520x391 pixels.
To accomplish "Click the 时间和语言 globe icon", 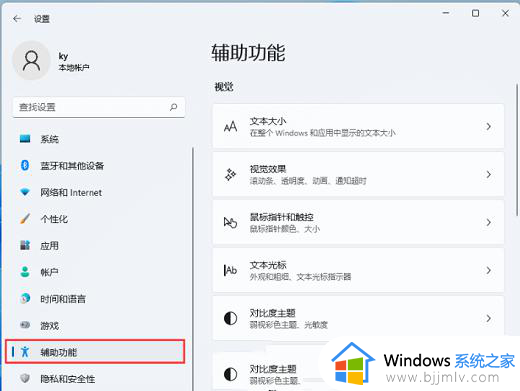I will pos(25,299).
